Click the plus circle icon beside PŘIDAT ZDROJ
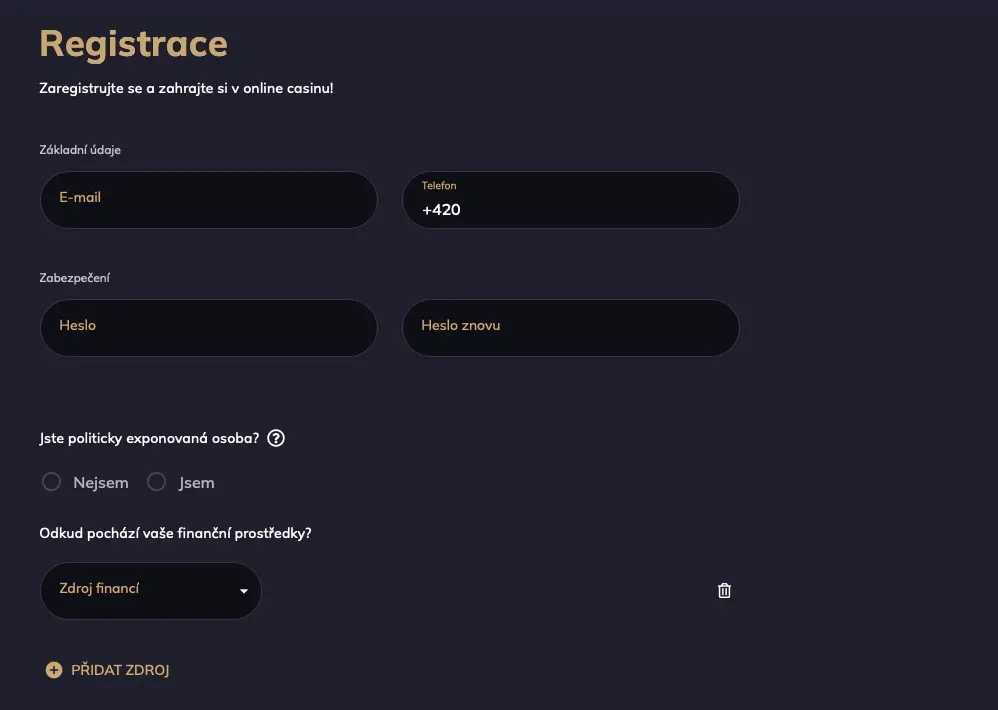Image resolution: width=998 pixels, height=710 pixels. (x=54, y=670)
